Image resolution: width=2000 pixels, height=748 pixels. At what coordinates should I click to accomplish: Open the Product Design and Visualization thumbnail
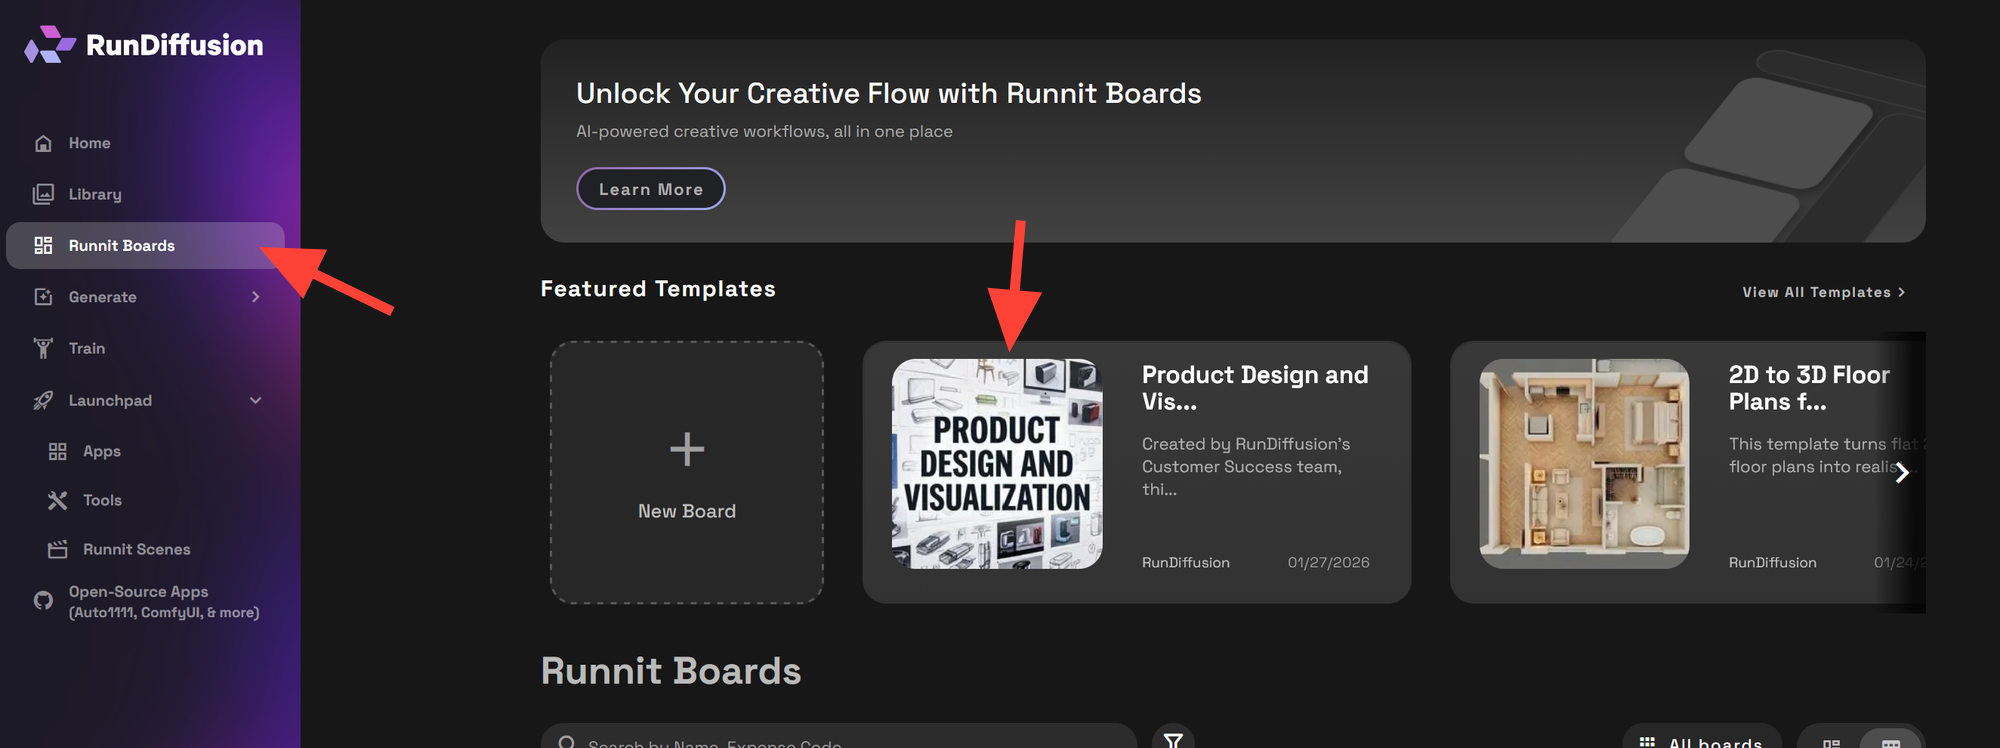[x=997, y=464]
